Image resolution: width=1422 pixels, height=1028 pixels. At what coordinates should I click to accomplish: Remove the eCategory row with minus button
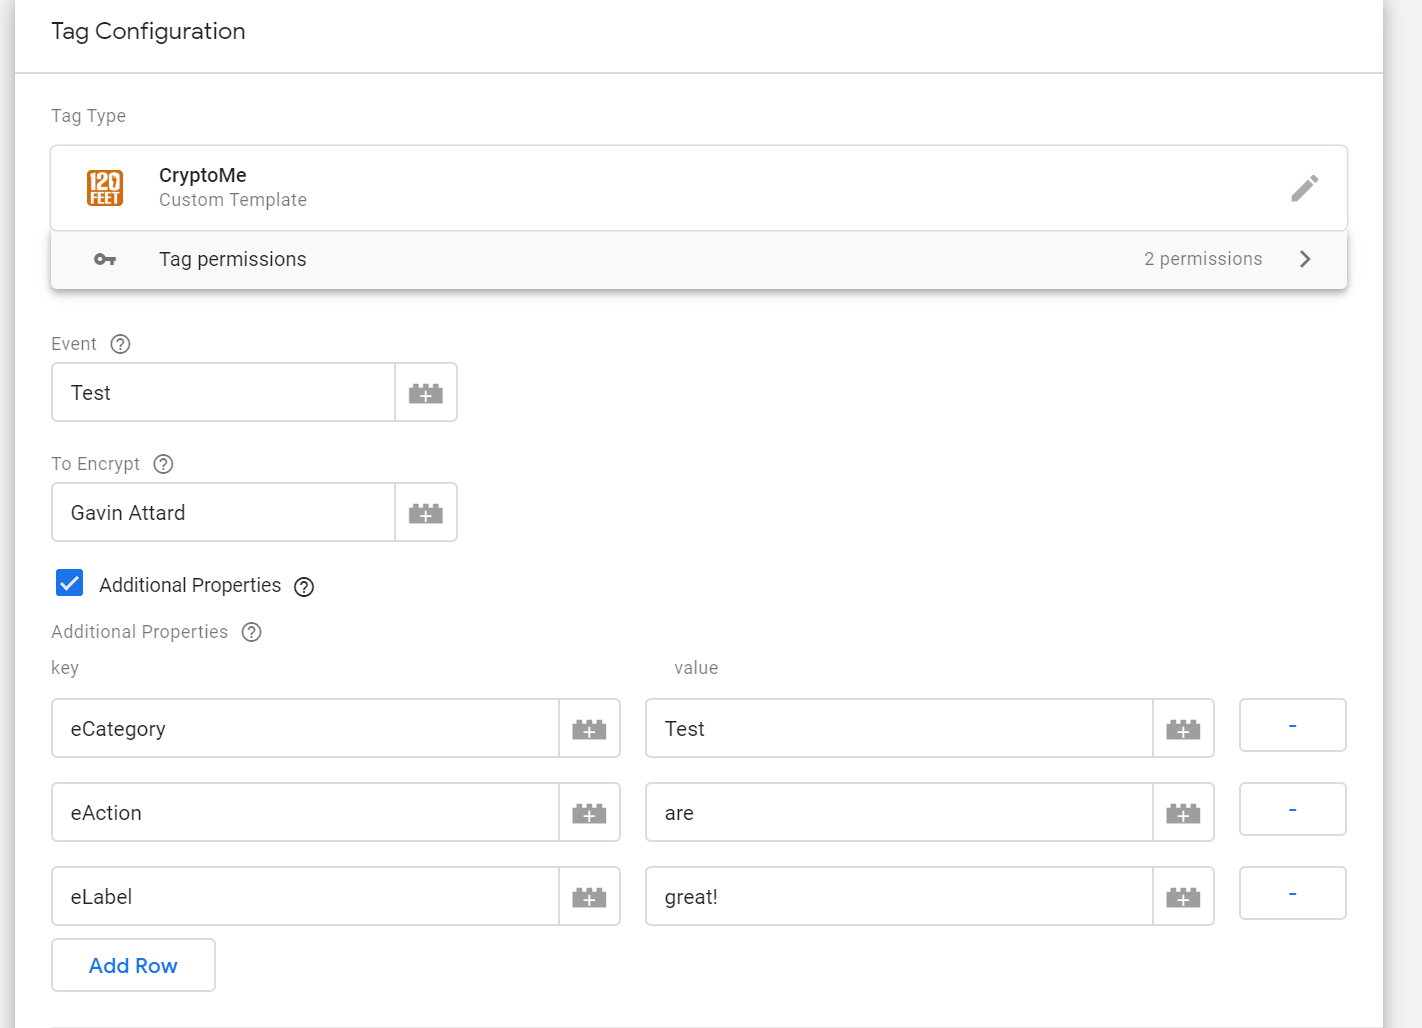[1292, 725]
